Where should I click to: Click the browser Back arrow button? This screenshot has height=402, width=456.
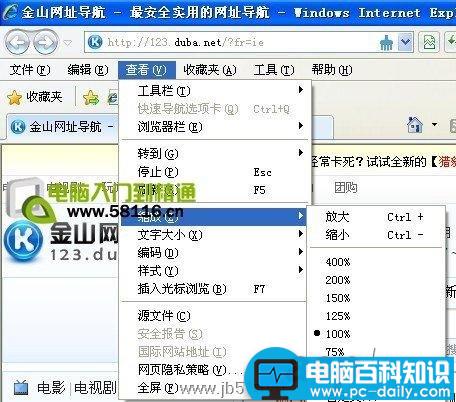18,42
